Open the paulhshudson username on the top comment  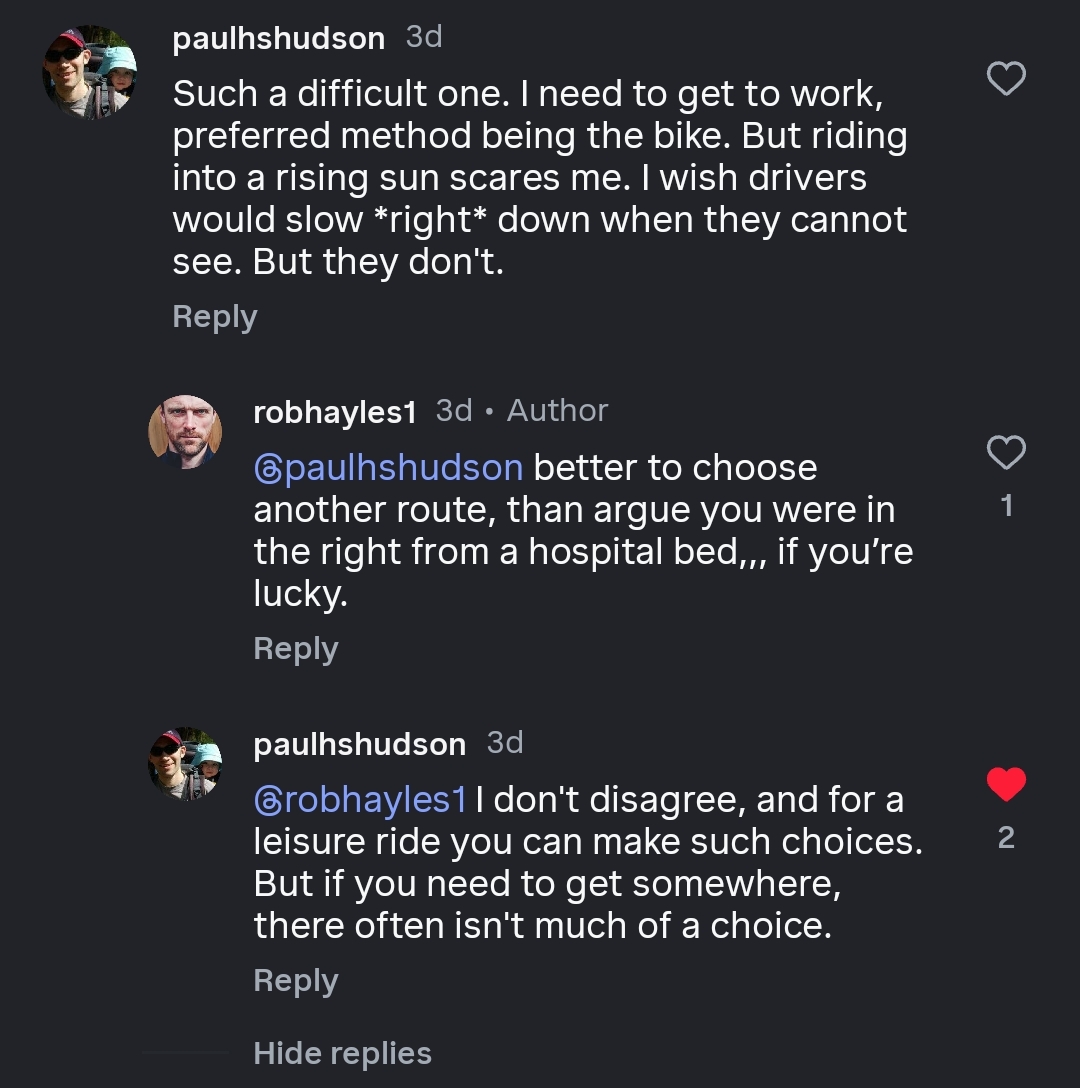pos(278,39)
